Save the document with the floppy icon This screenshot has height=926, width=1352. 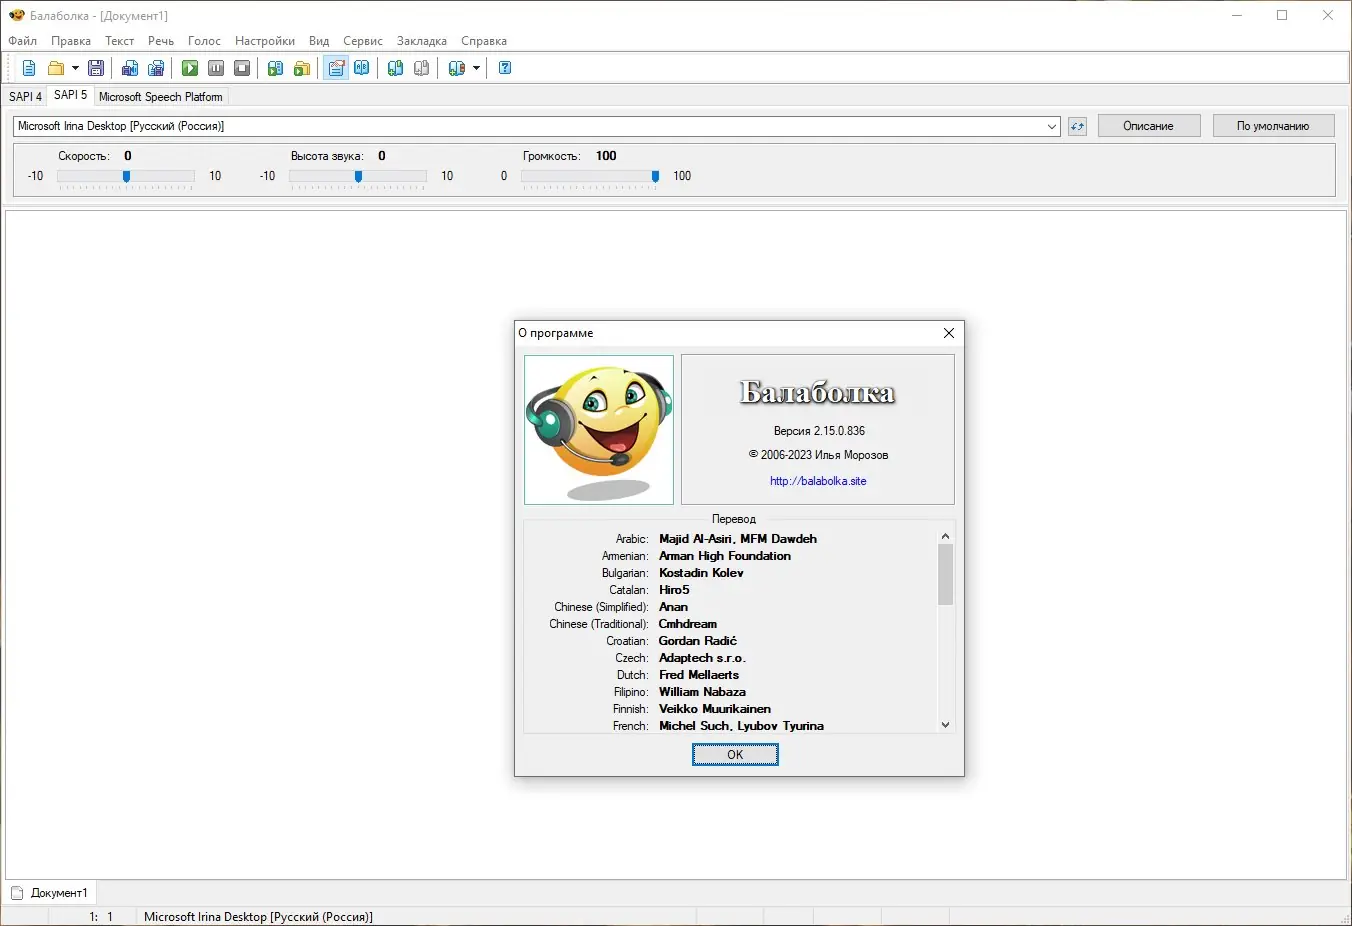click(x=96, y=68)
